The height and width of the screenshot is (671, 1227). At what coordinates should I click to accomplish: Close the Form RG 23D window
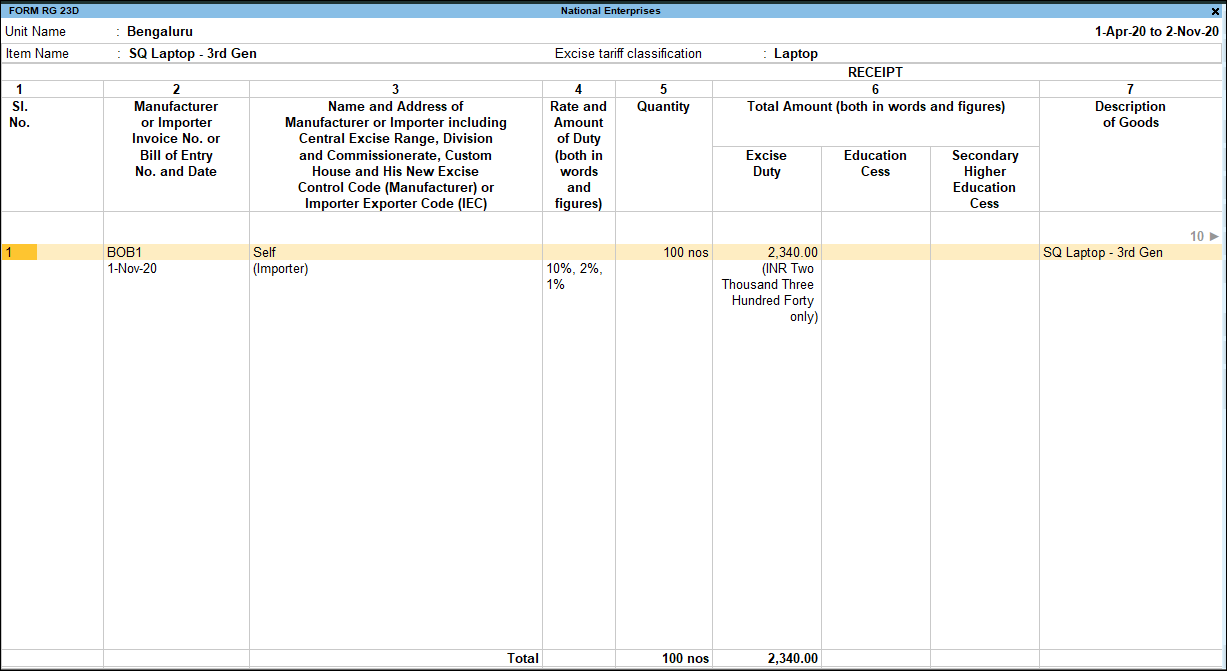[1215, 11]
